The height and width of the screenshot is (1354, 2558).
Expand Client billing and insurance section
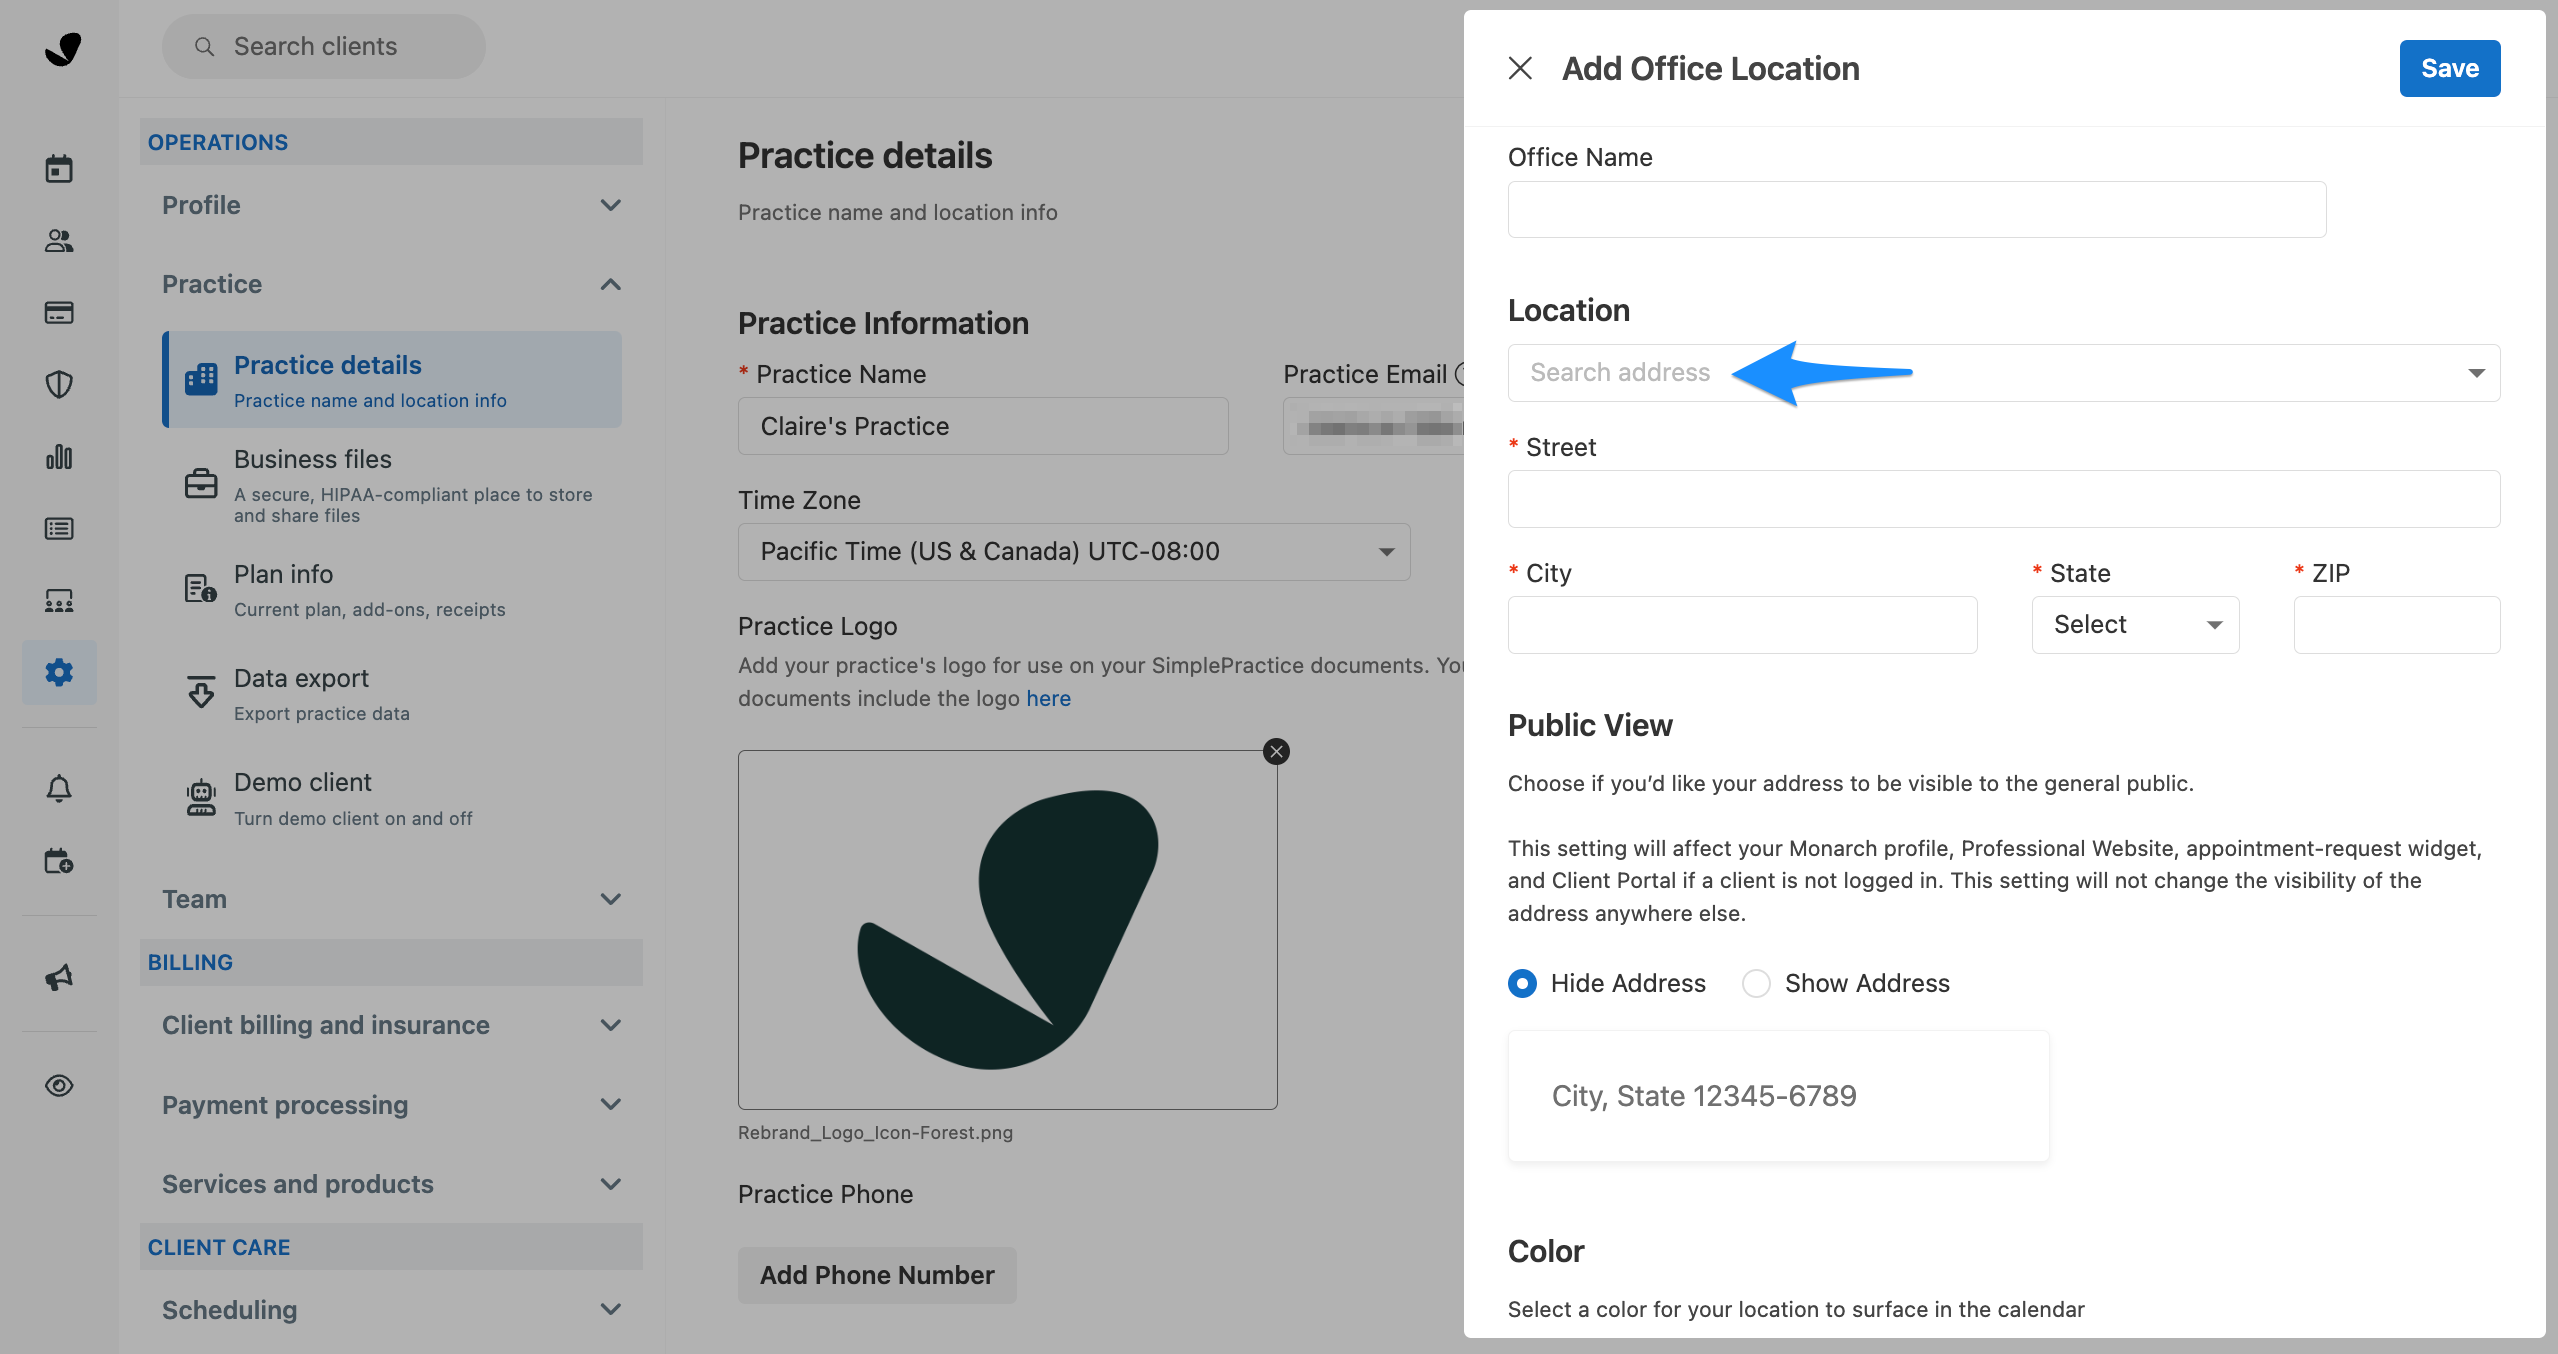391,1025
